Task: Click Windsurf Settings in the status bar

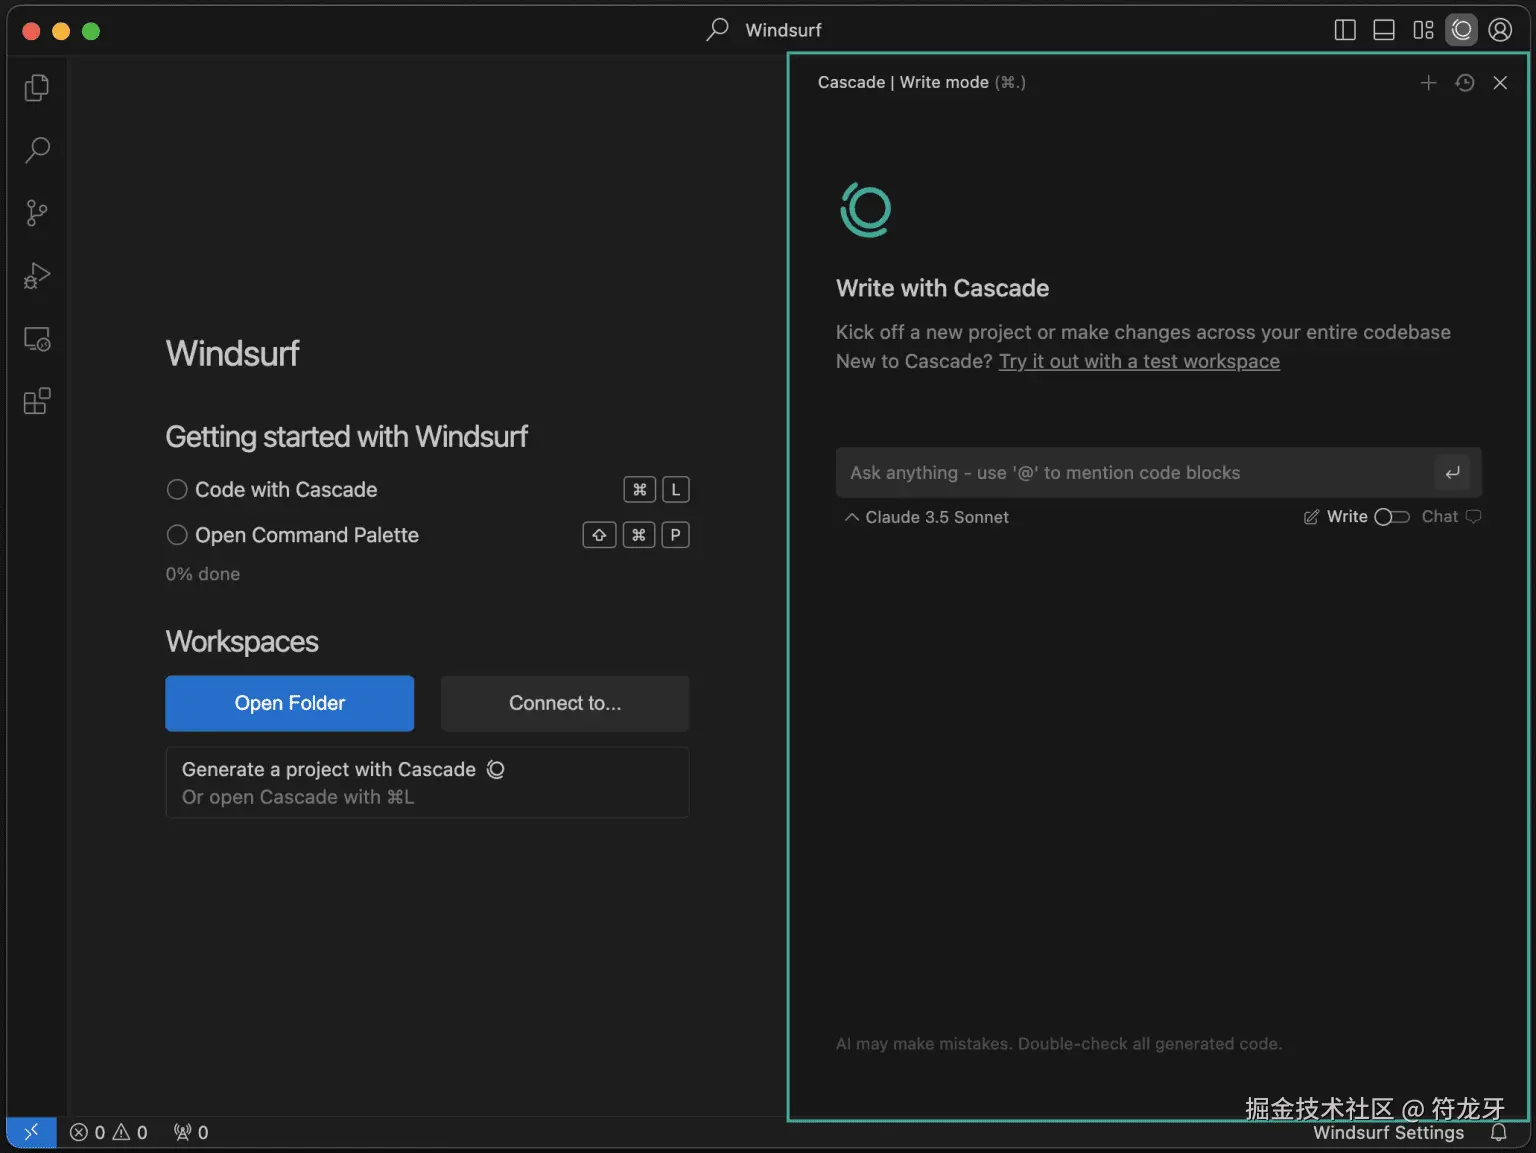Action: (1388, 1132)
